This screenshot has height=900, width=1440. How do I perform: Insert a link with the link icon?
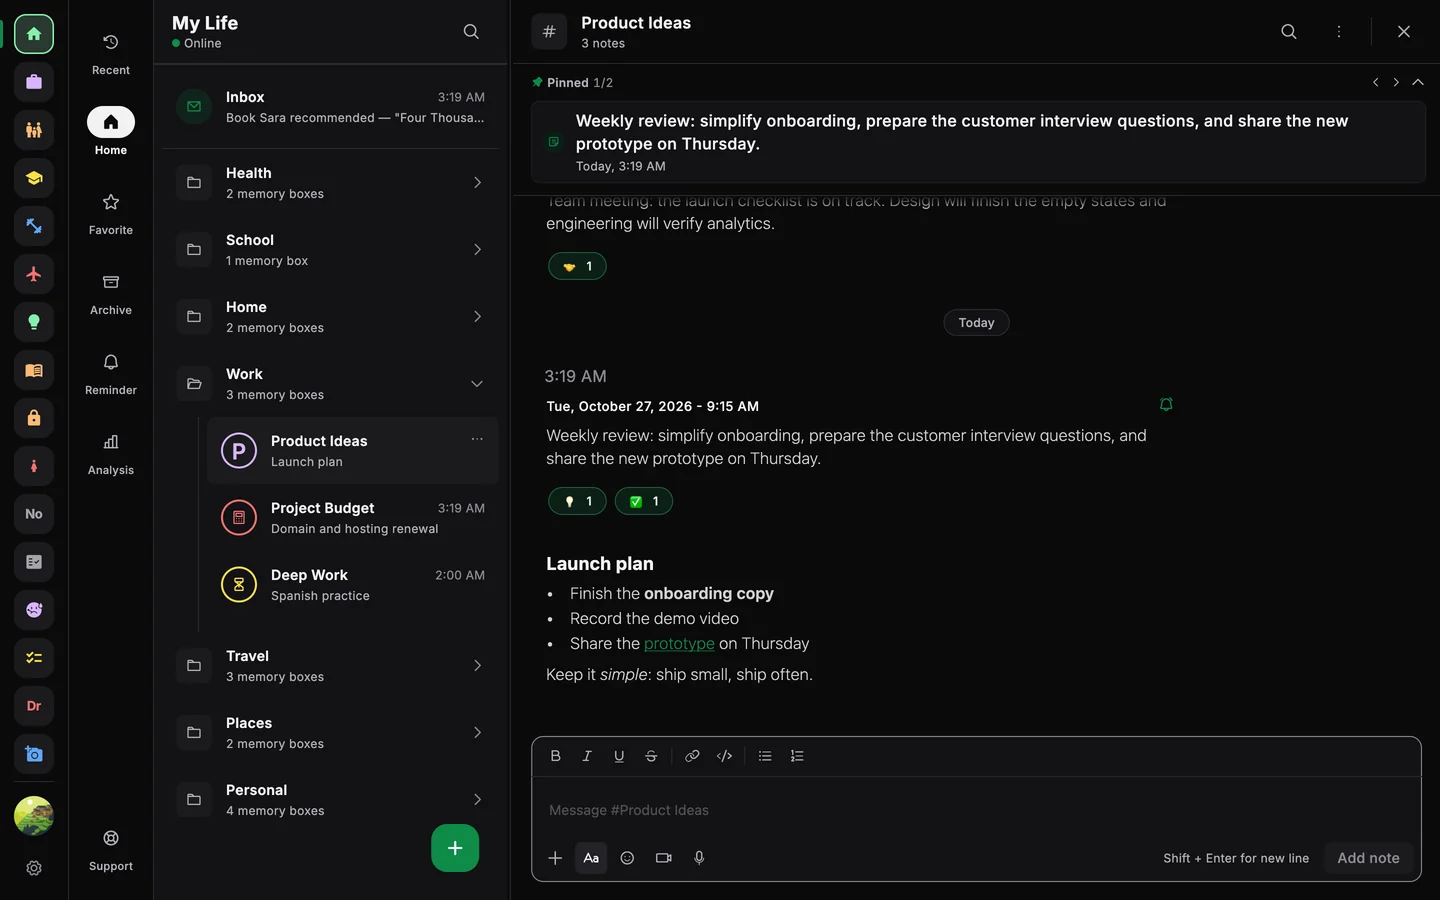pos(692,756)
